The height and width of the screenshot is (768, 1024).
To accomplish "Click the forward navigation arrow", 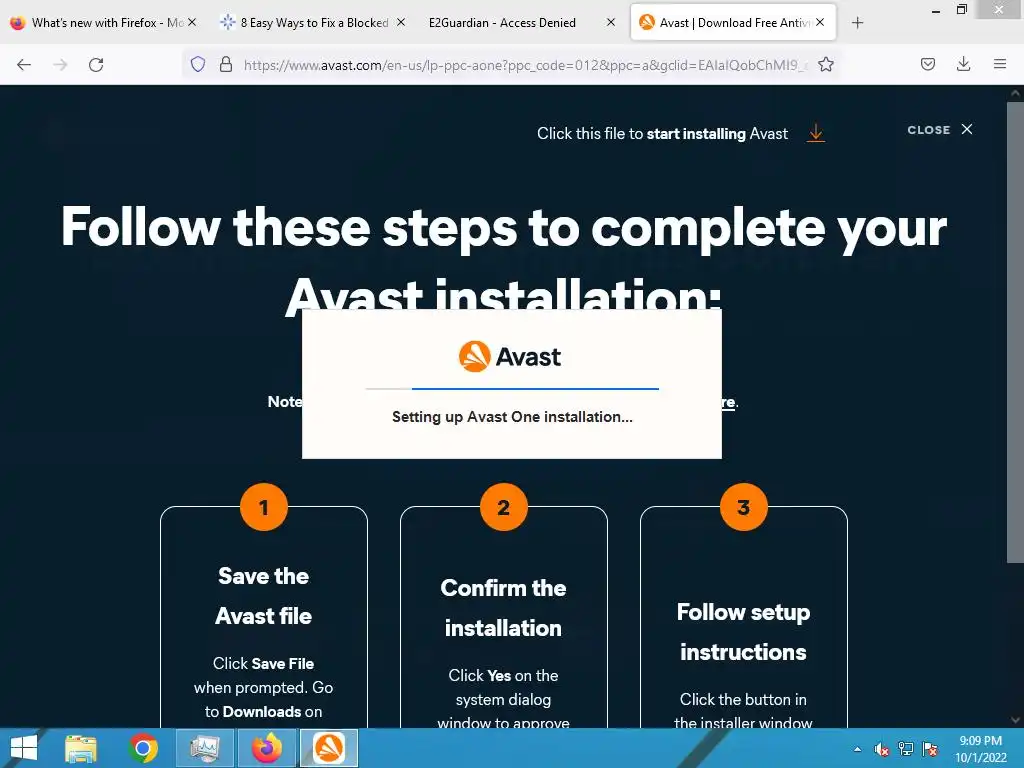I will 60,65.
